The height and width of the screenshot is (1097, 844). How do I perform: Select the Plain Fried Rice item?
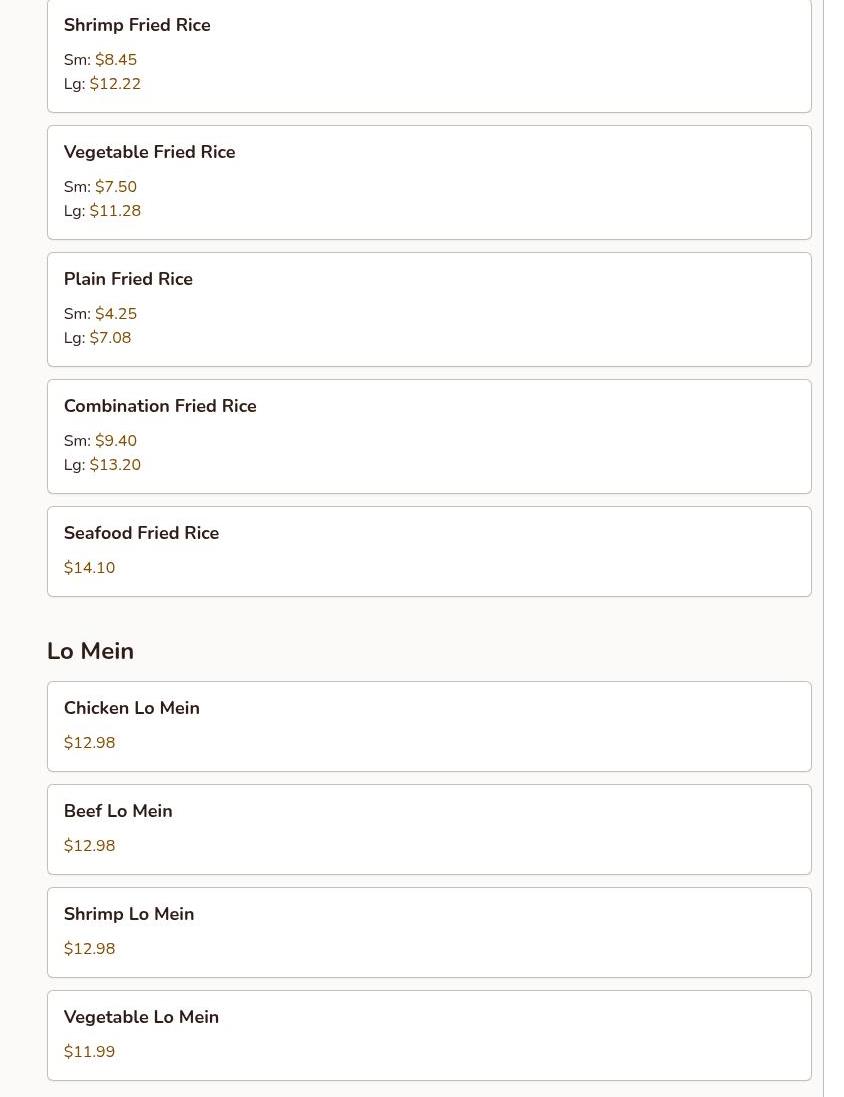[429, 310]
